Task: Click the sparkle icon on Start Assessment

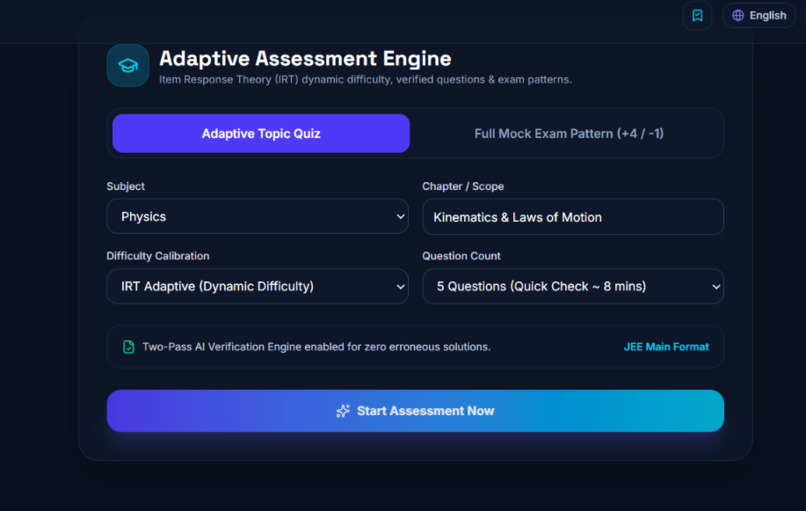Action: 343,411
